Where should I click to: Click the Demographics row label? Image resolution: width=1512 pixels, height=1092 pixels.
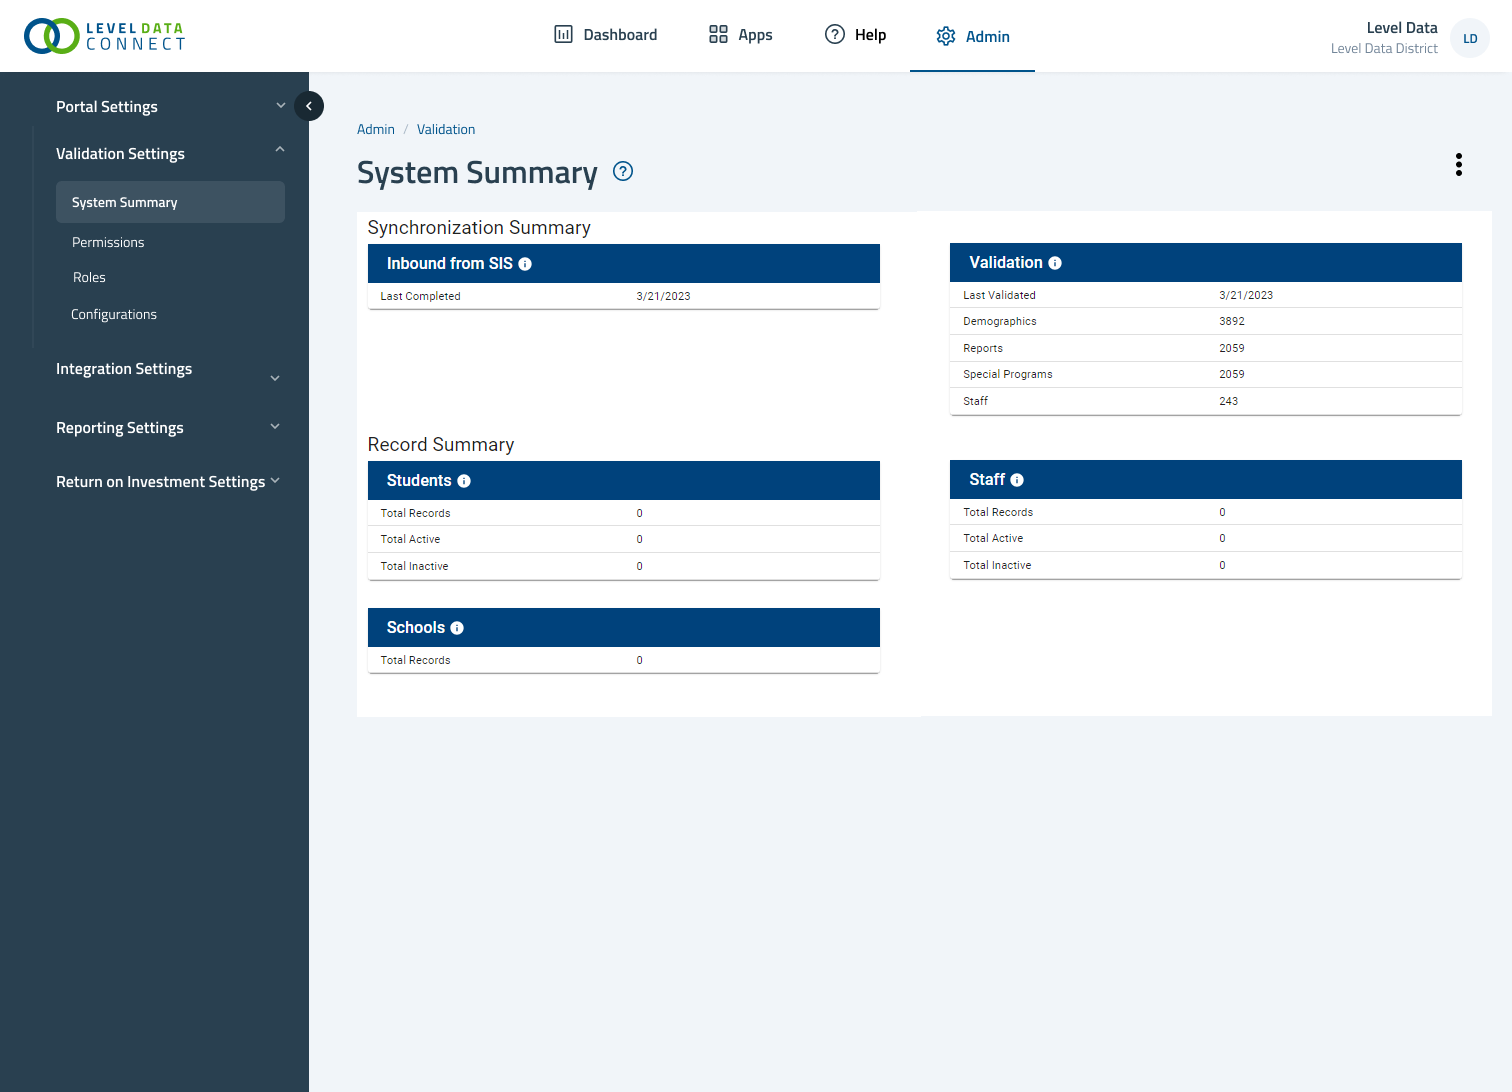[1000, 321]
